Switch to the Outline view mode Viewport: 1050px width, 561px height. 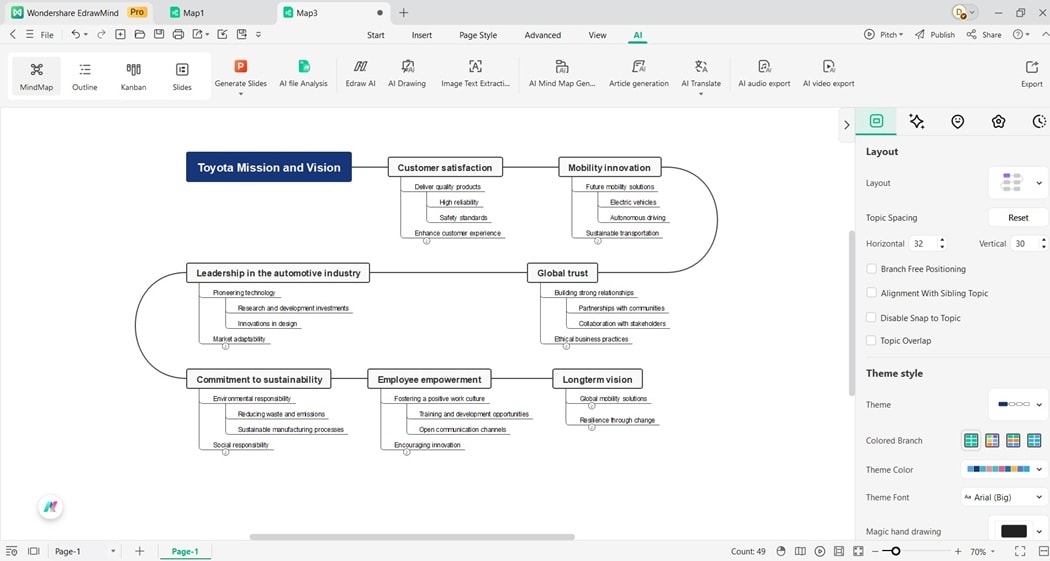84,76
